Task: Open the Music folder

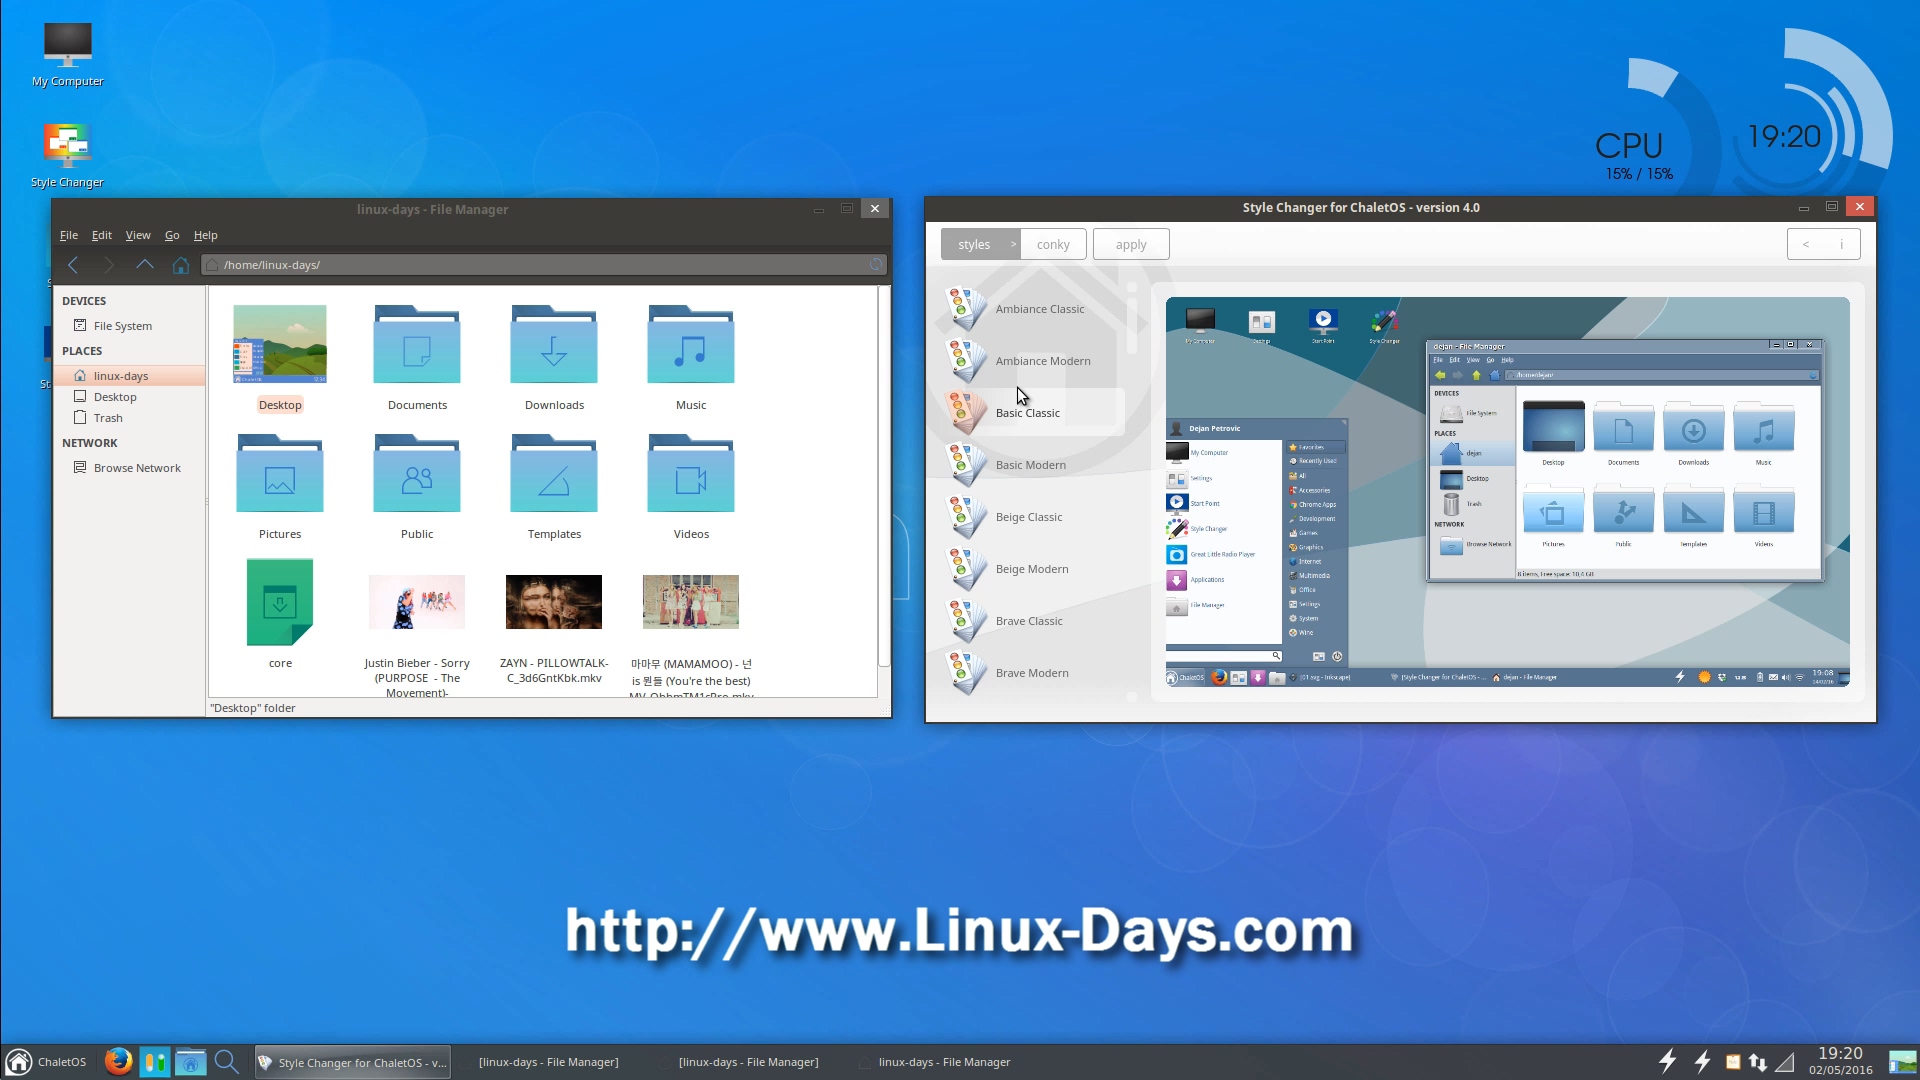Action: 691,358
